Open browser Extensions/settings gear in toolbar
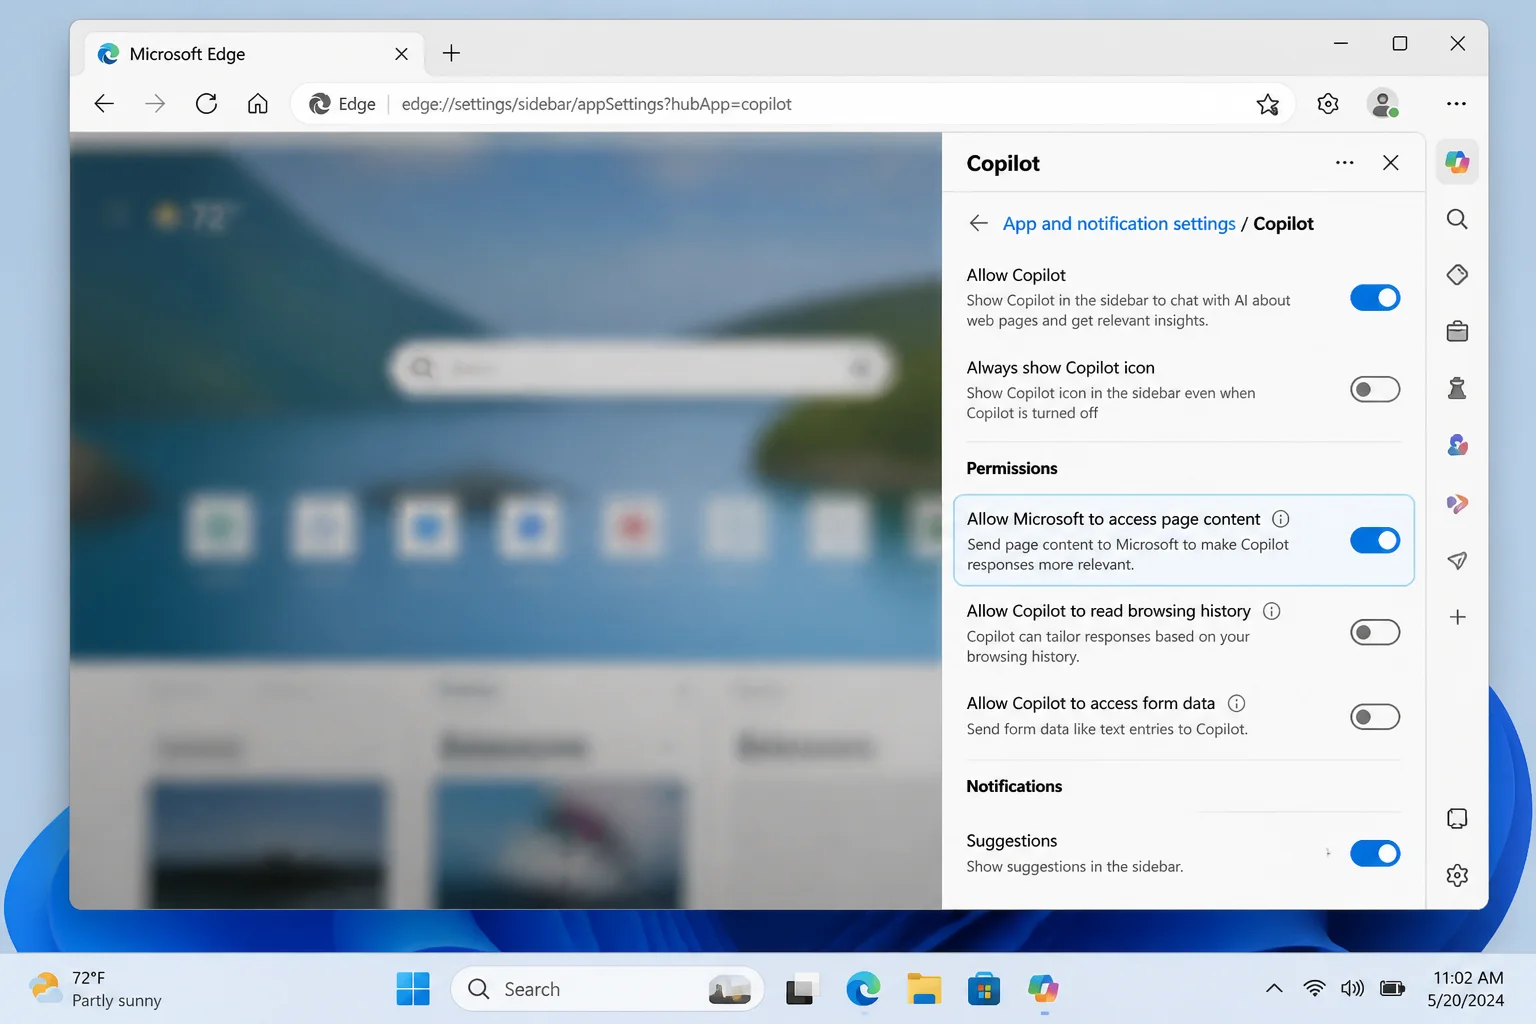The width and height of the screenshot is (1536, 1024). coord(1328,104)
